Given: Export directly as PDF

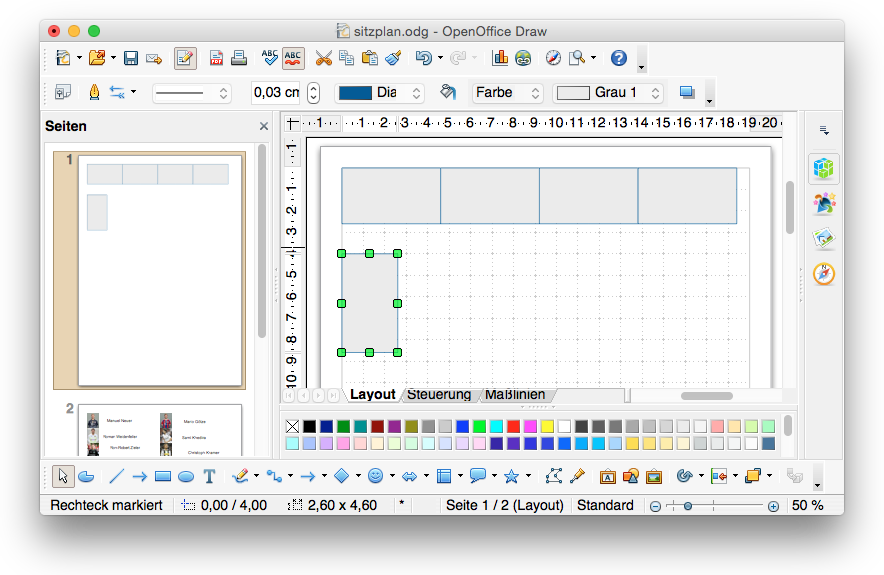Looking at the screenshot, I should click(x=216, y=58).
